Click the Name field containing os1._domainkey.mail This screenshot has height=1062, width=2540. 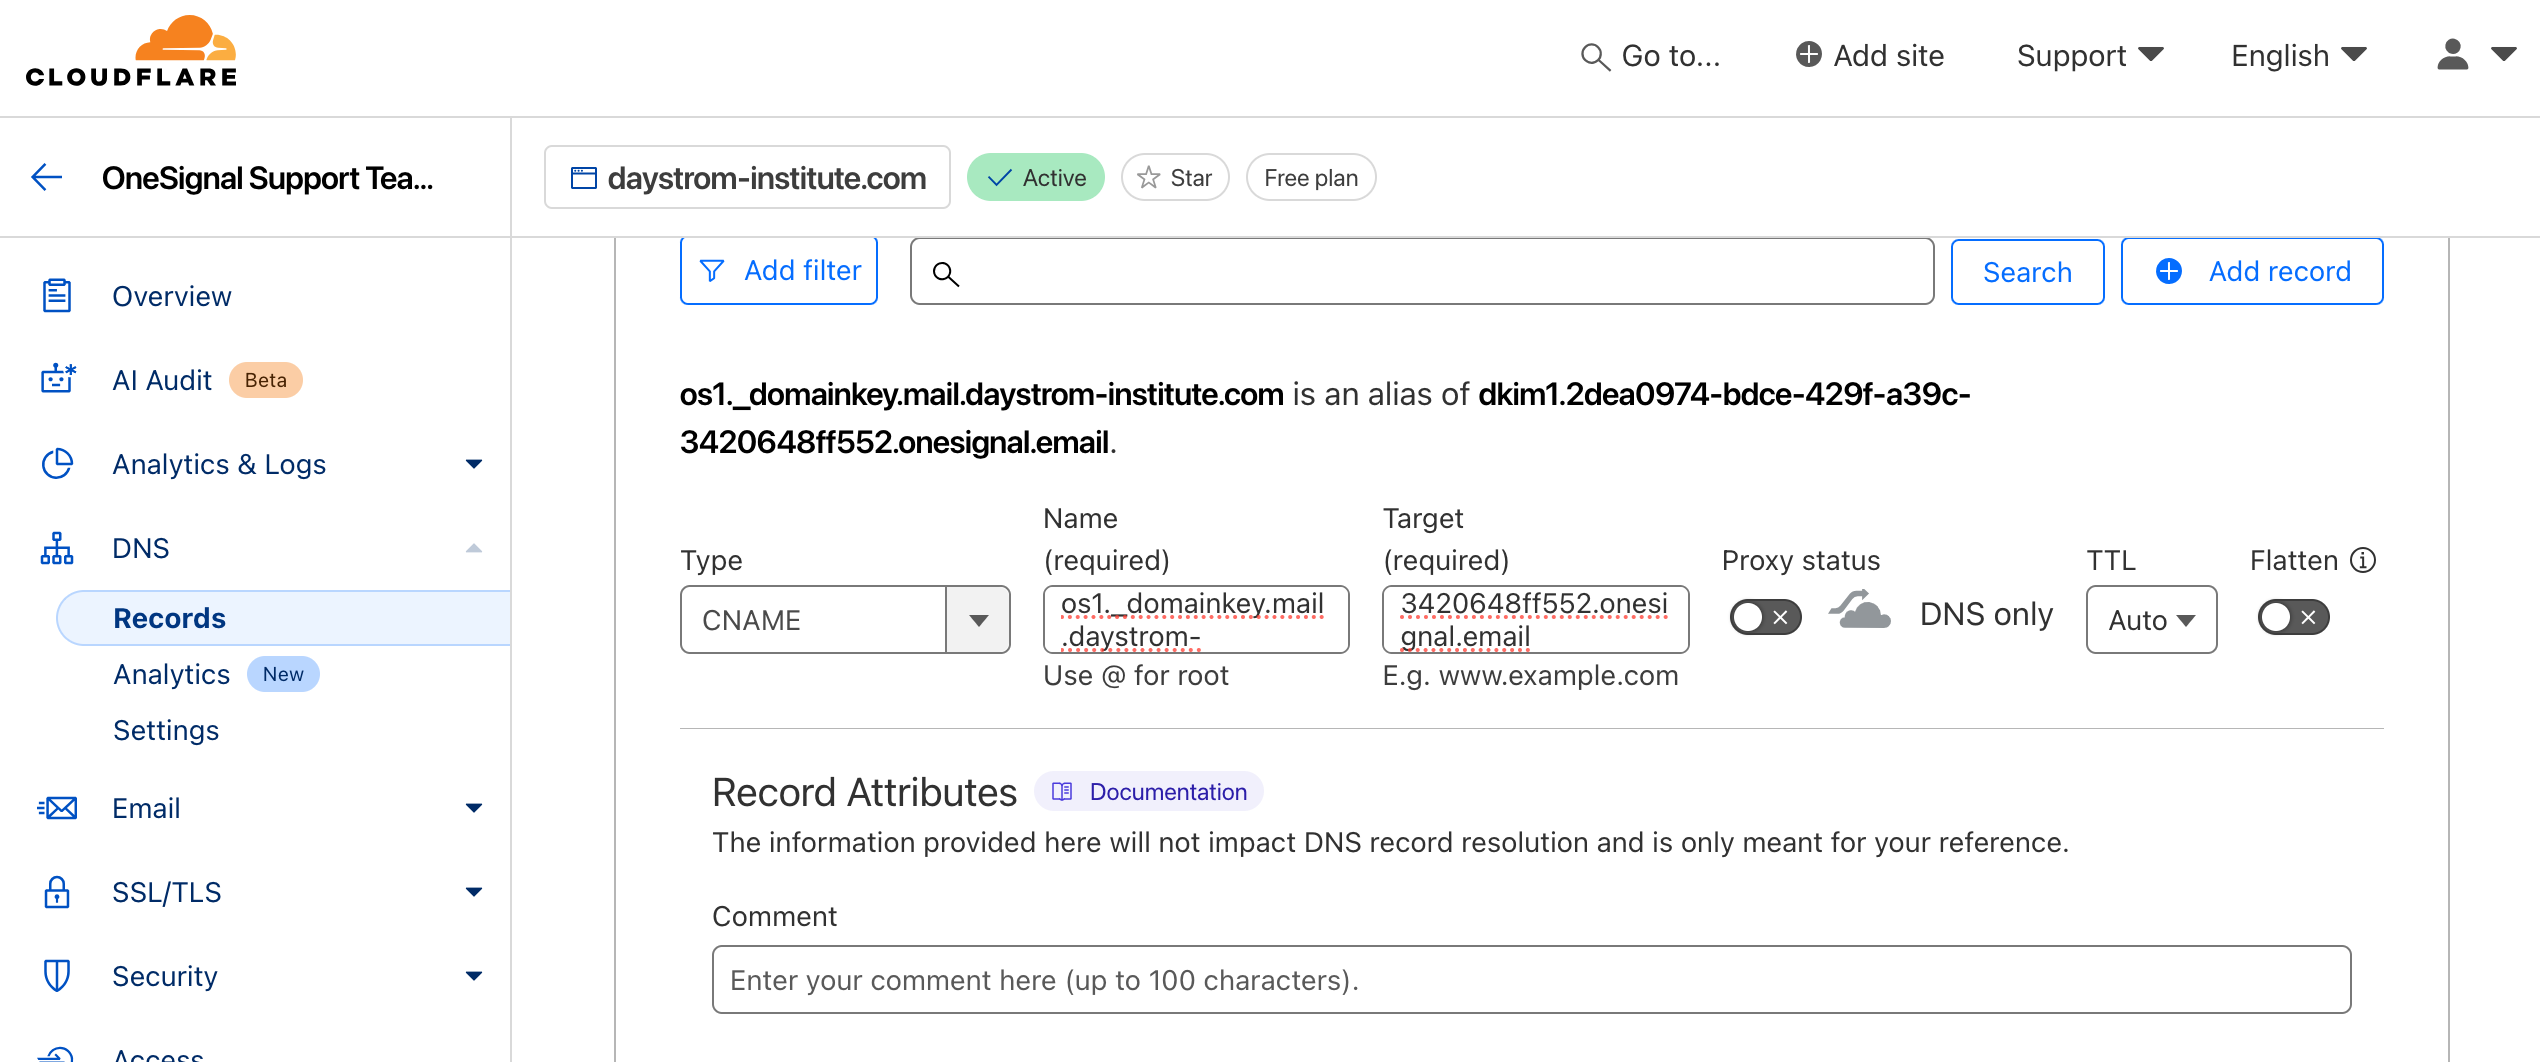point(1196,620)
